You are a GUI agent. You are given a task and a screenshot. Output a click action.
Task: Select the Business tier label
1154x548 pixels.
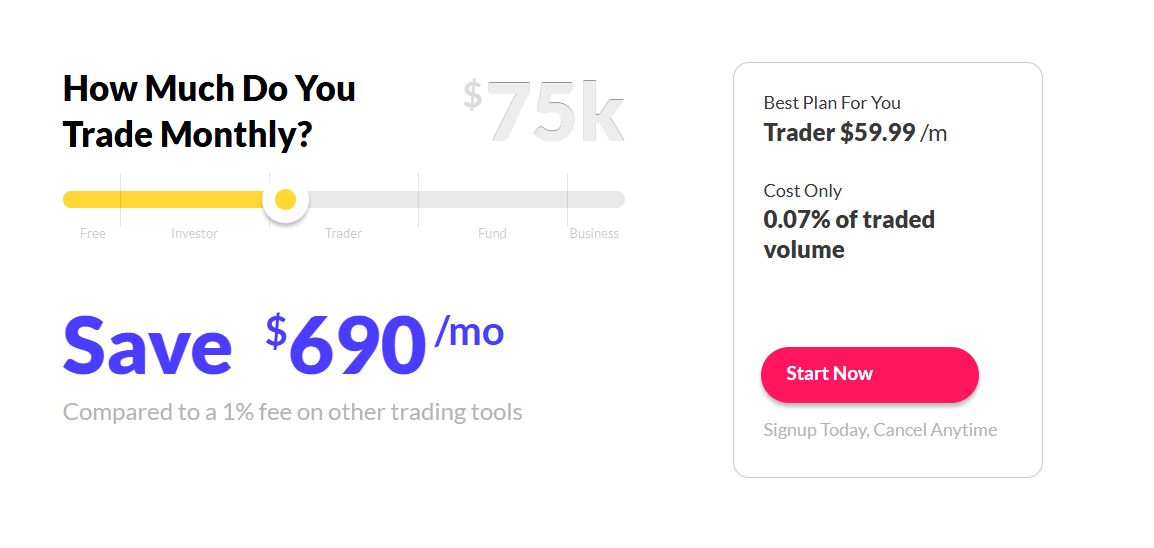[x=594, y=233]
